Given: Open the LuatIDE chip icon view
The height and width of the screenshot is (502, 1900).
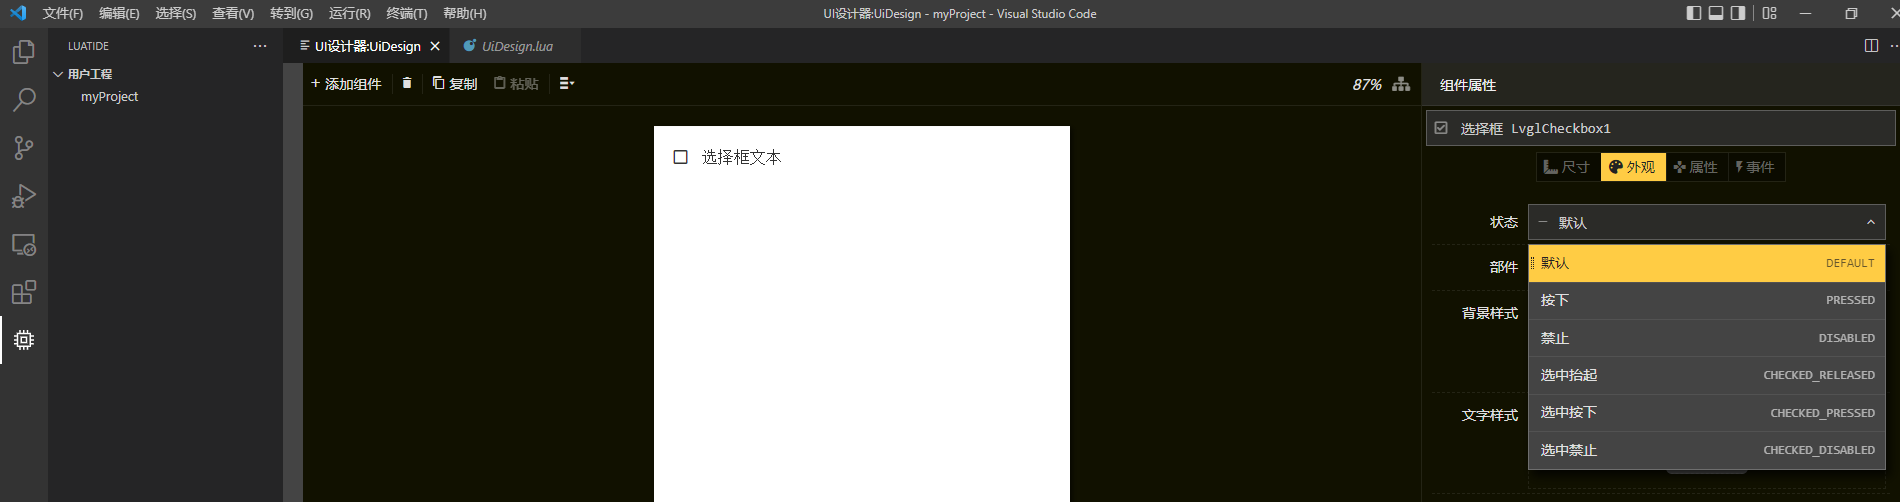Looking at the screenshot, I should [24, 340].
